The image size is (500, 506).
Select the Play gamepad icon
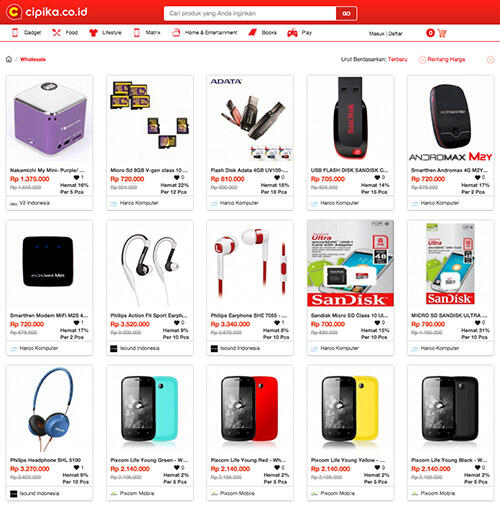click(292, 33)
